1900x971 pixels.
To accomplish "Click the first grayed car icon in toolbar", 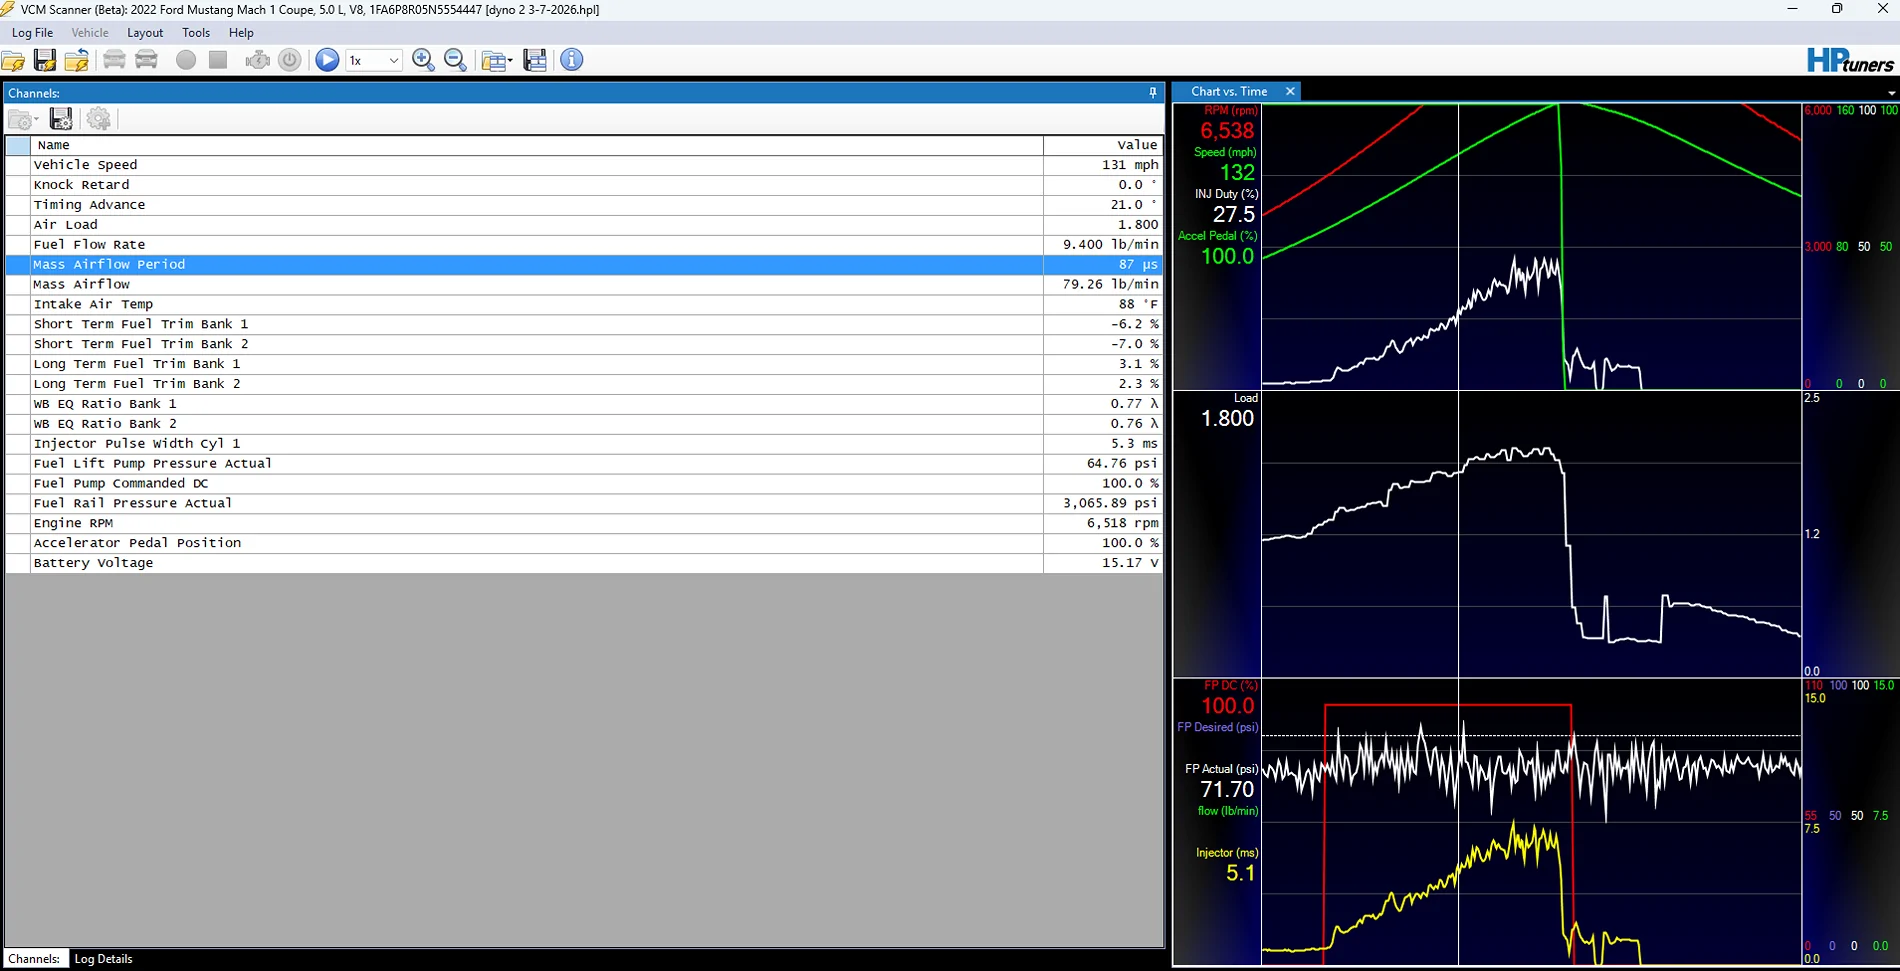I will point(115,60).
